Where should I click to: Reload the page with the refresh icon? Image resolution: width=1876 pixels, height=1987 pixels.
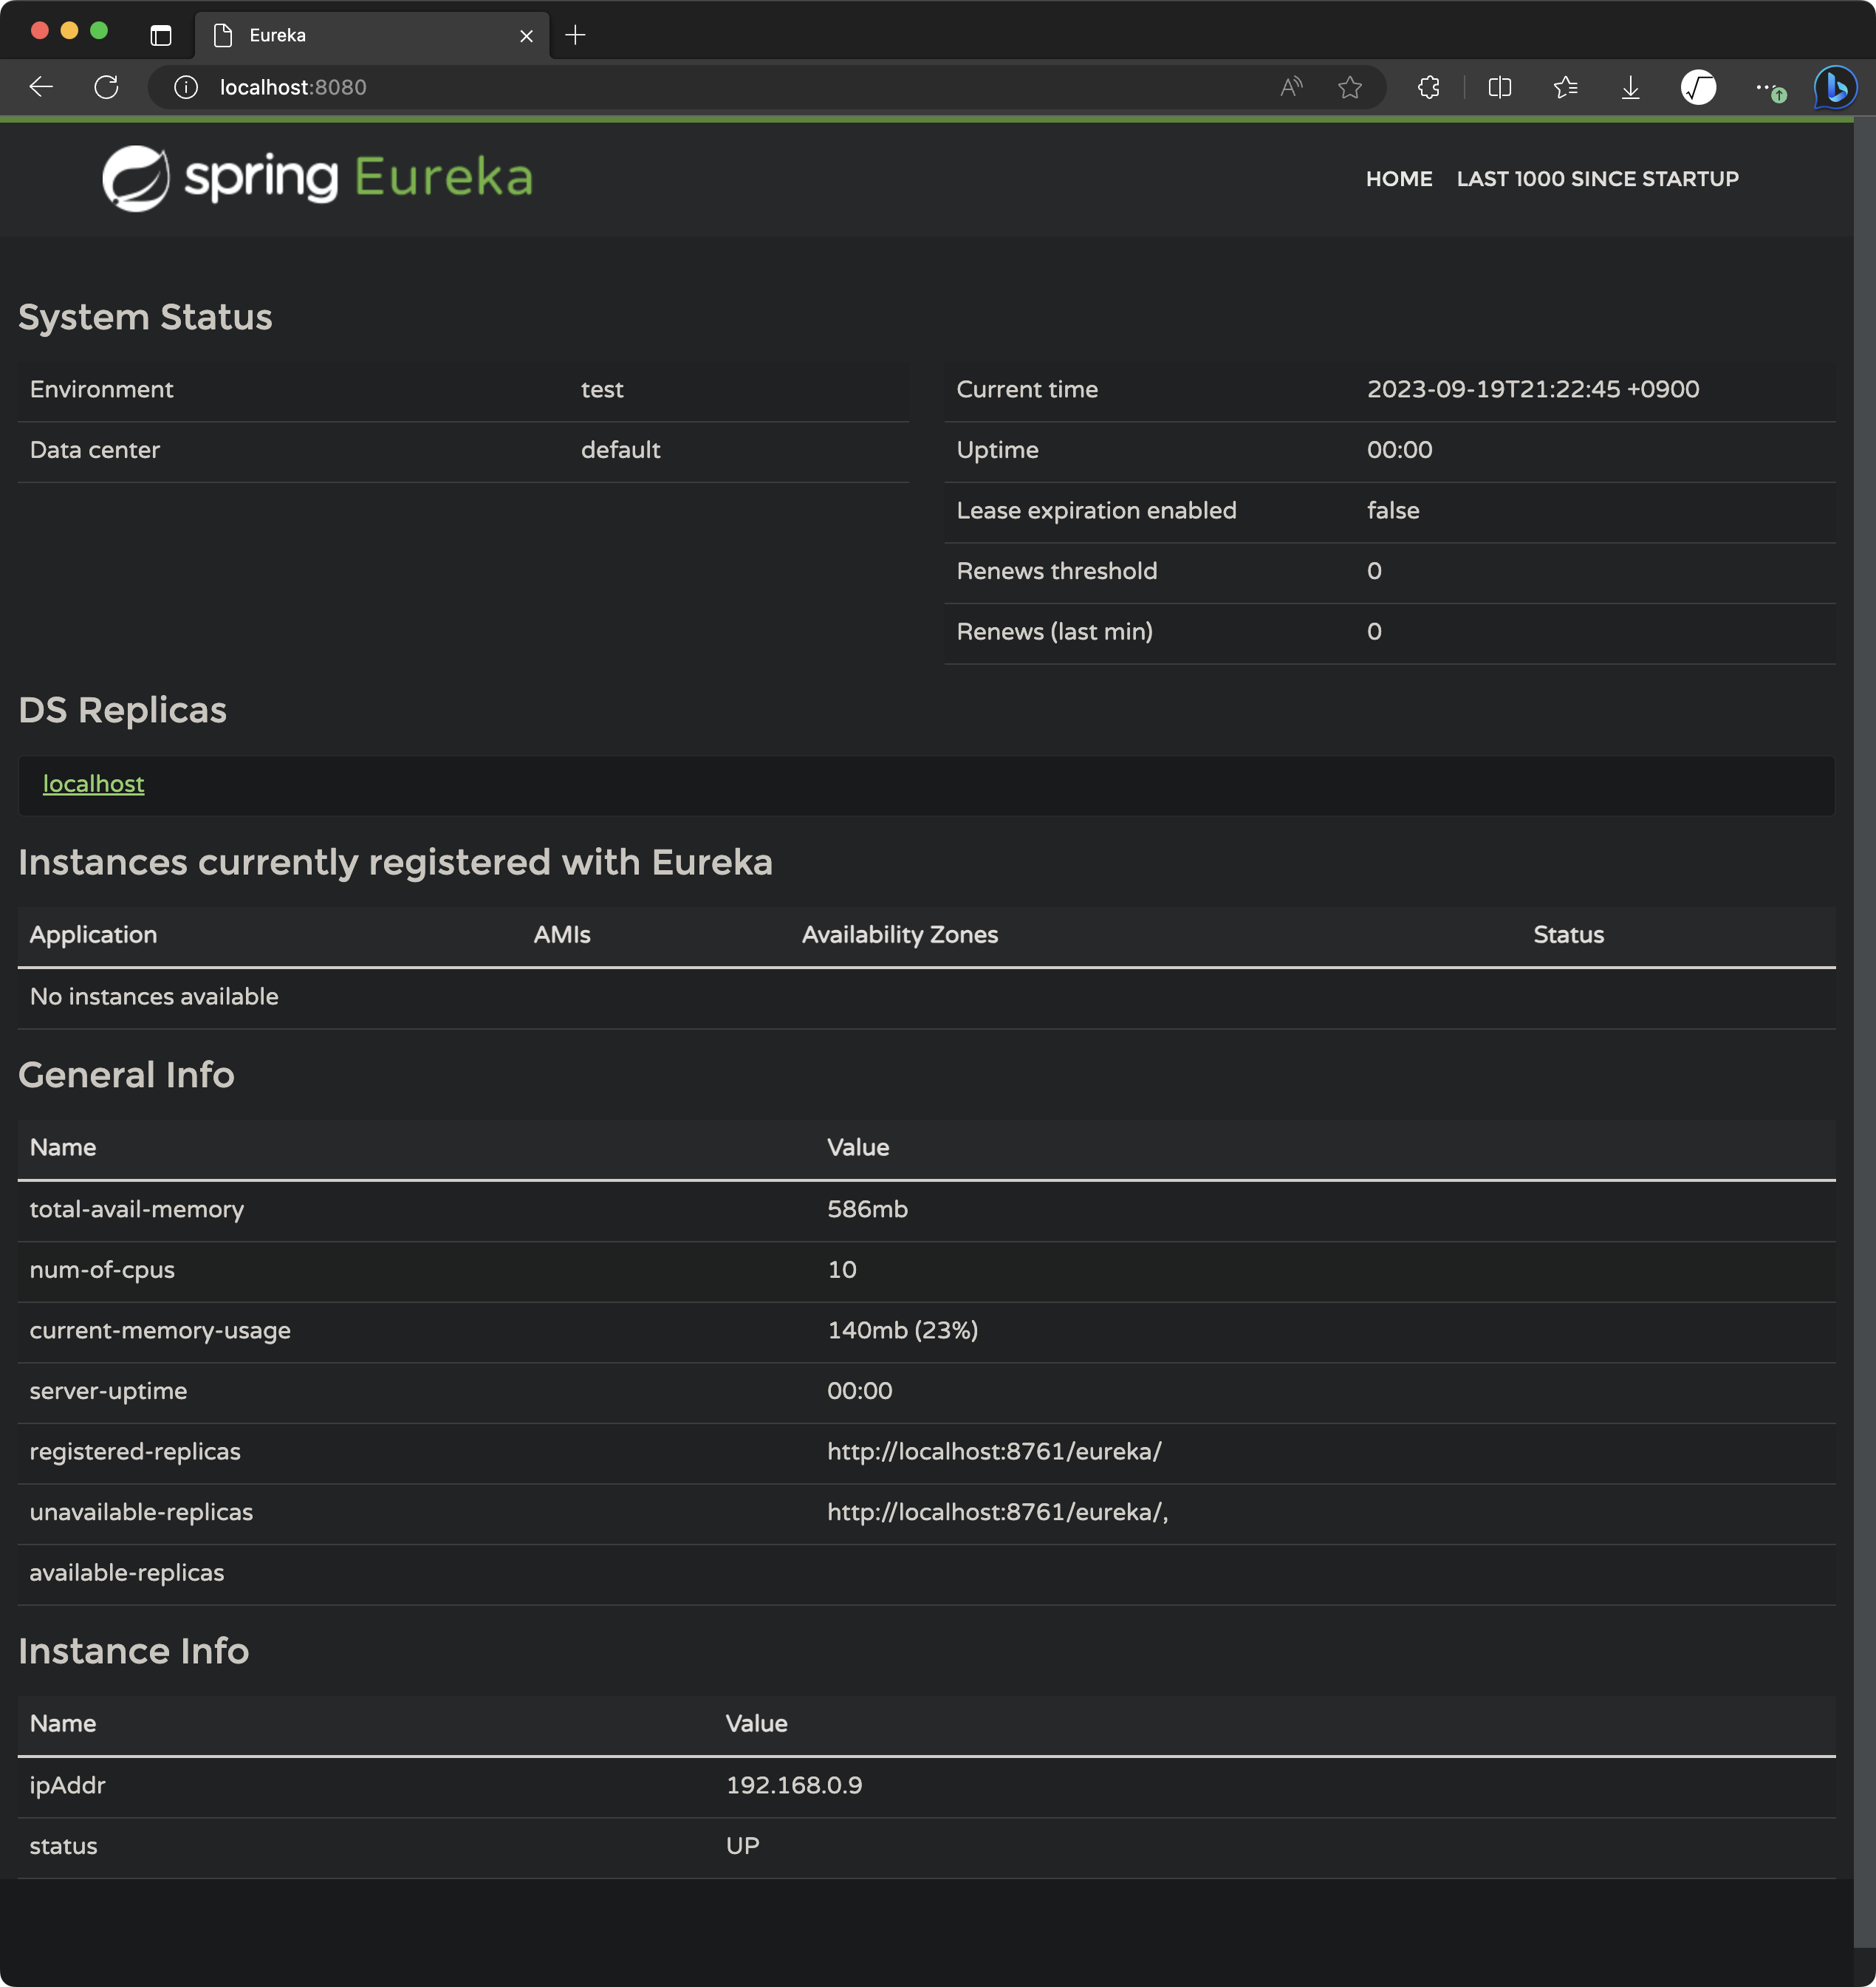106,87
